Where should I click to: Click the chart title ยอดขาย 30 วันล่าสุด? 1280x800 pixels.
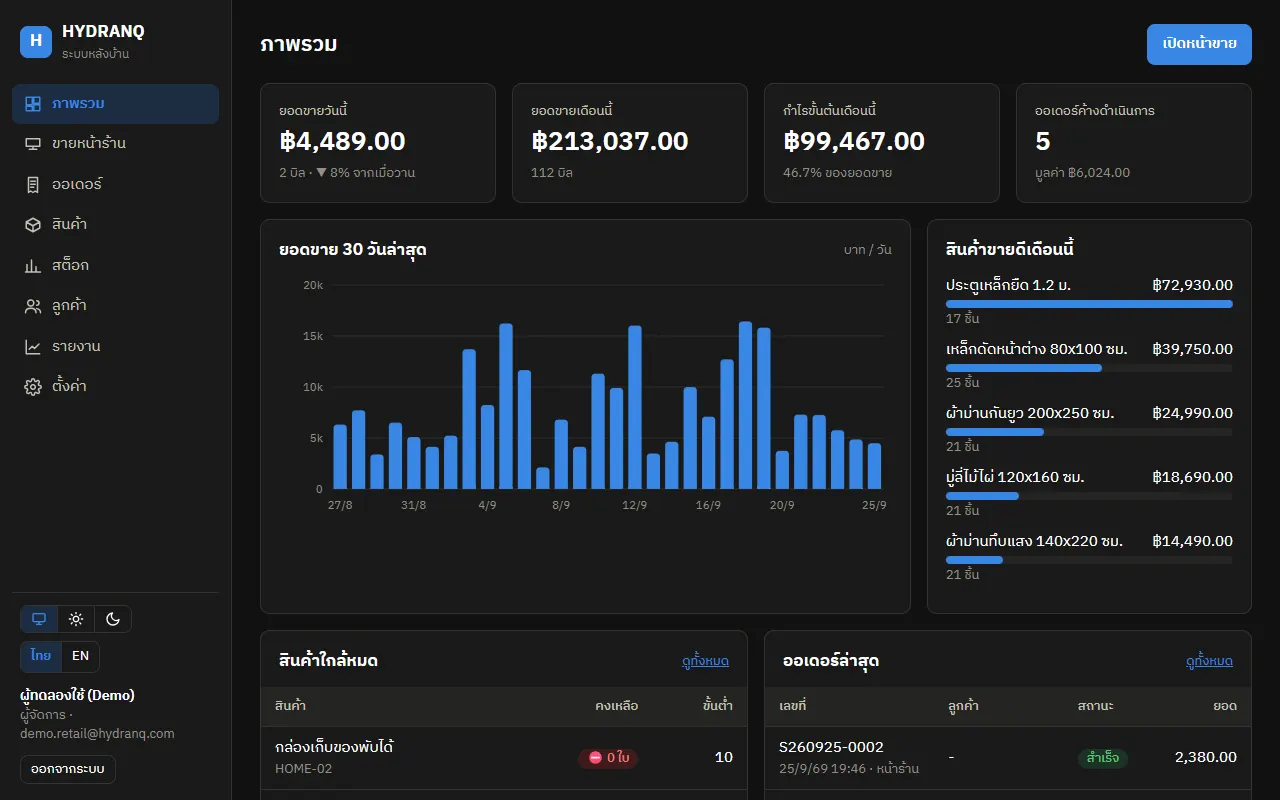pos(353,250)
